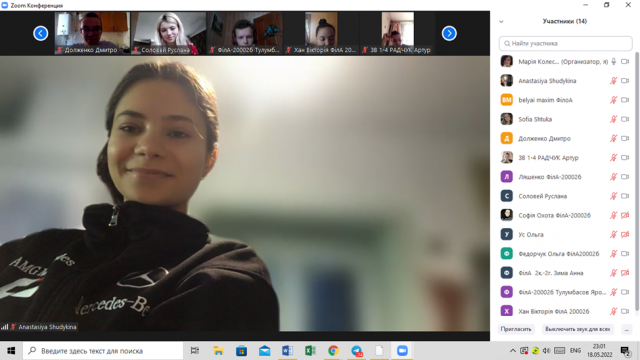
Task: Select participant Марія Колес... avatar
Action: (x=507, y=62)
